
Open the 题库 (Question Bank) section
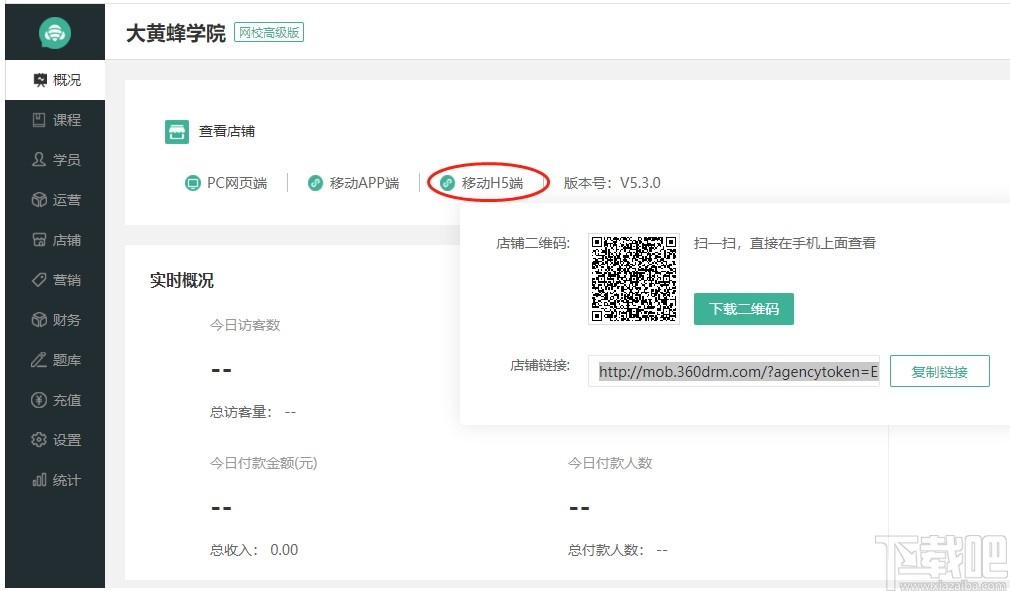pos(55,359)
